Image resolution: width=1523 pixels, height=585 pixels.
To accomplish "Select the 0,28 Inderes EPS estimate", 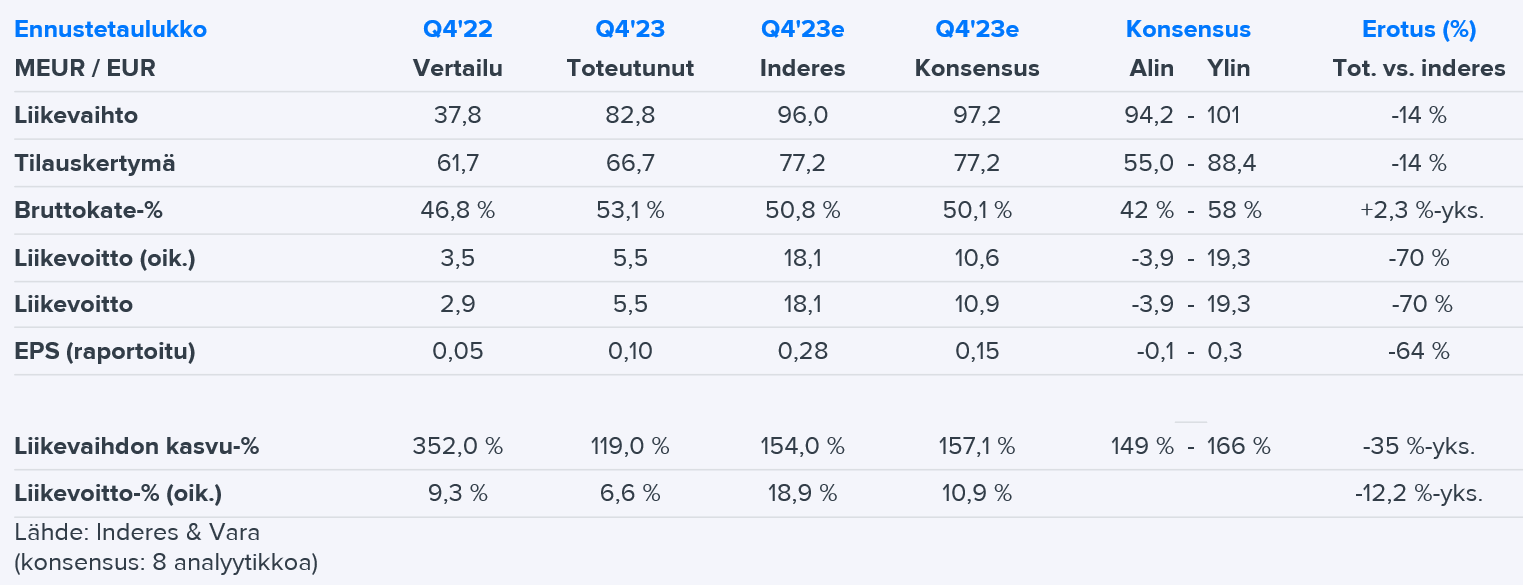I will pos(802,351).
